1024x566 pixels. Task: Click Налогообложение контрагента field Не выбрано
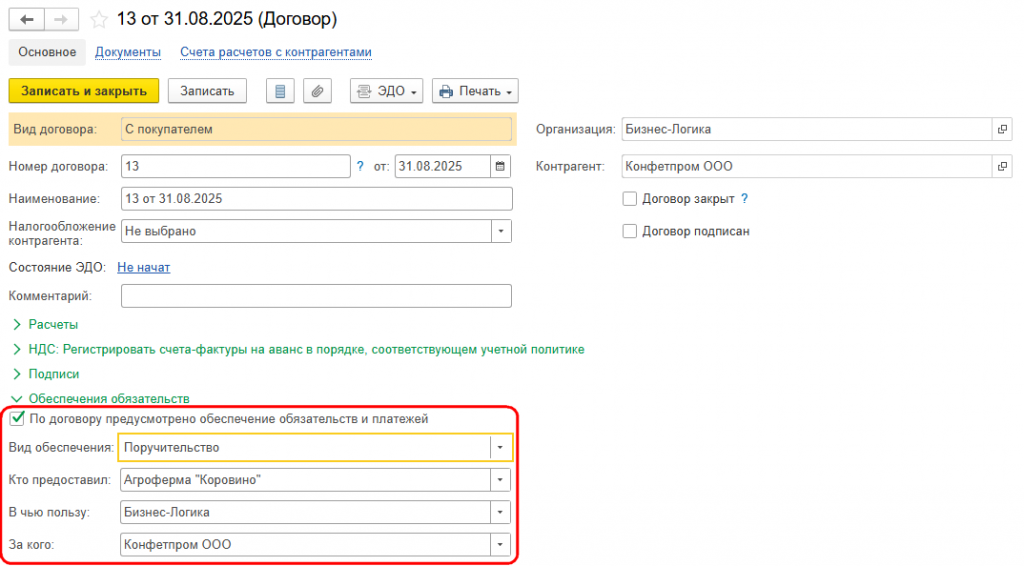[x=306, y=231]
